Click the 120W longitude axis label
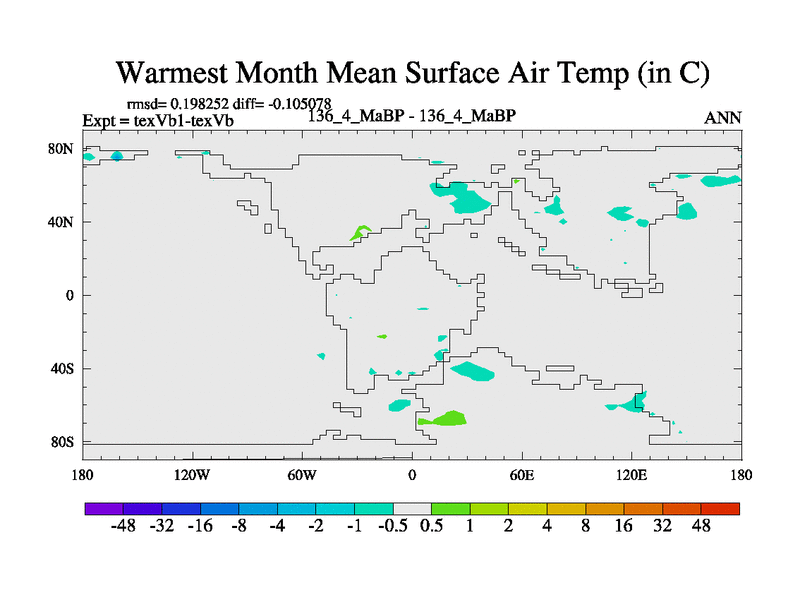 pyautogui.click(x=192, y=472)
